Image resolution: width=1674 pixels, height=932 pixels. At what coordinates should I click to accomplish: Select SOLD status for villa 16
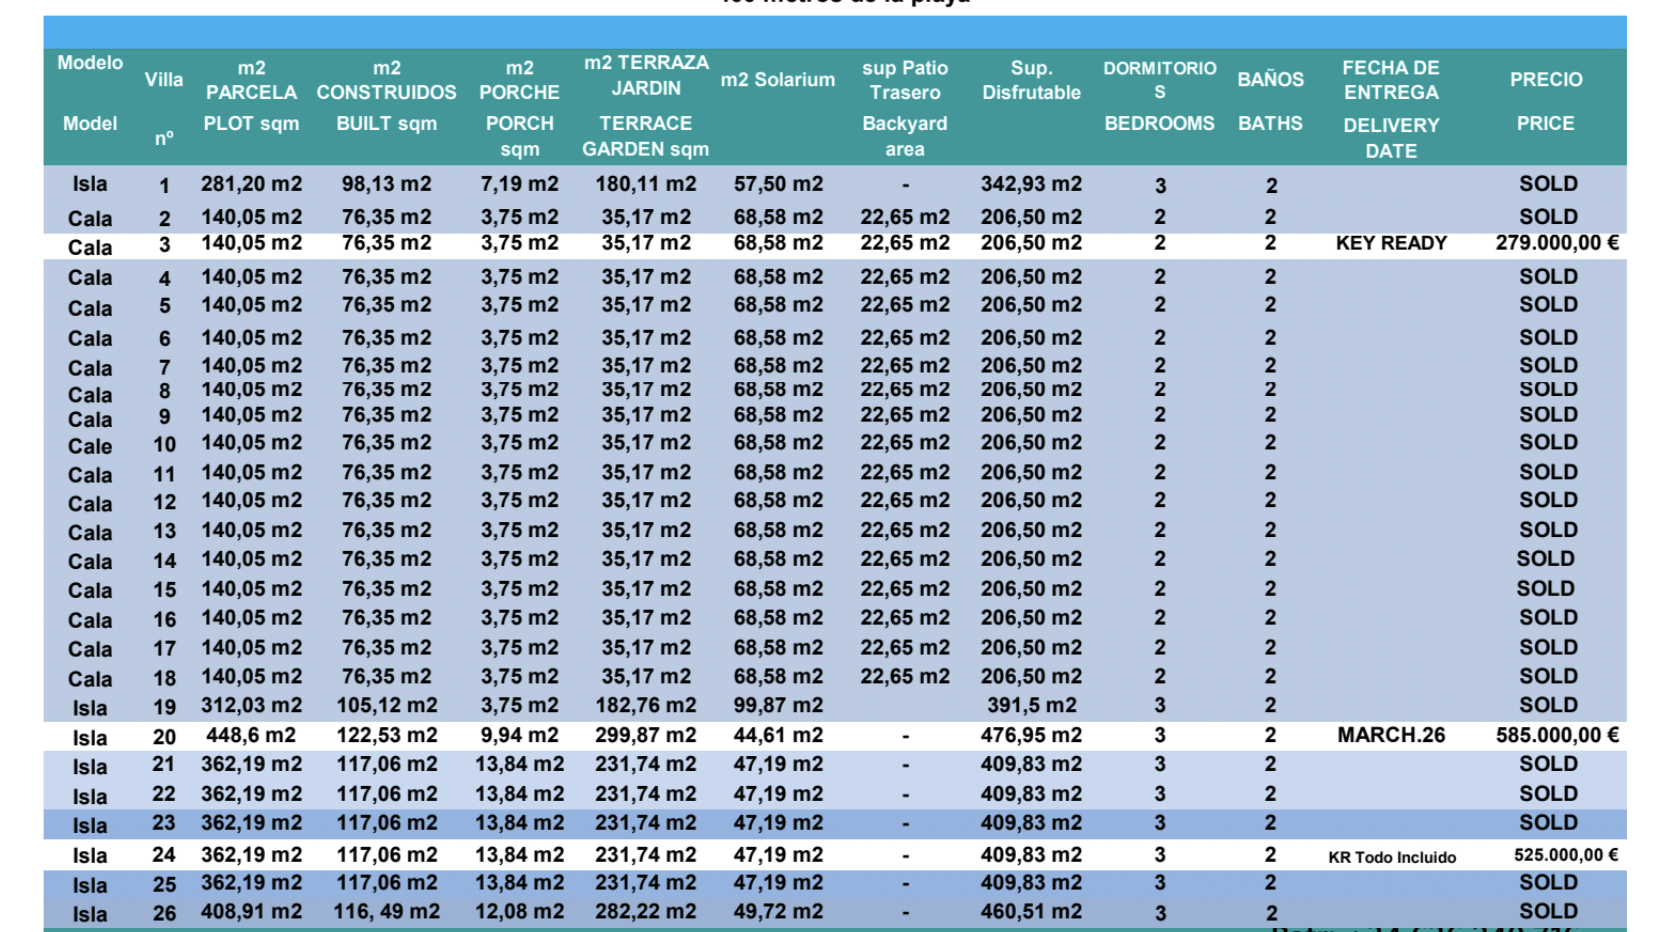[x=1548, y=618]
